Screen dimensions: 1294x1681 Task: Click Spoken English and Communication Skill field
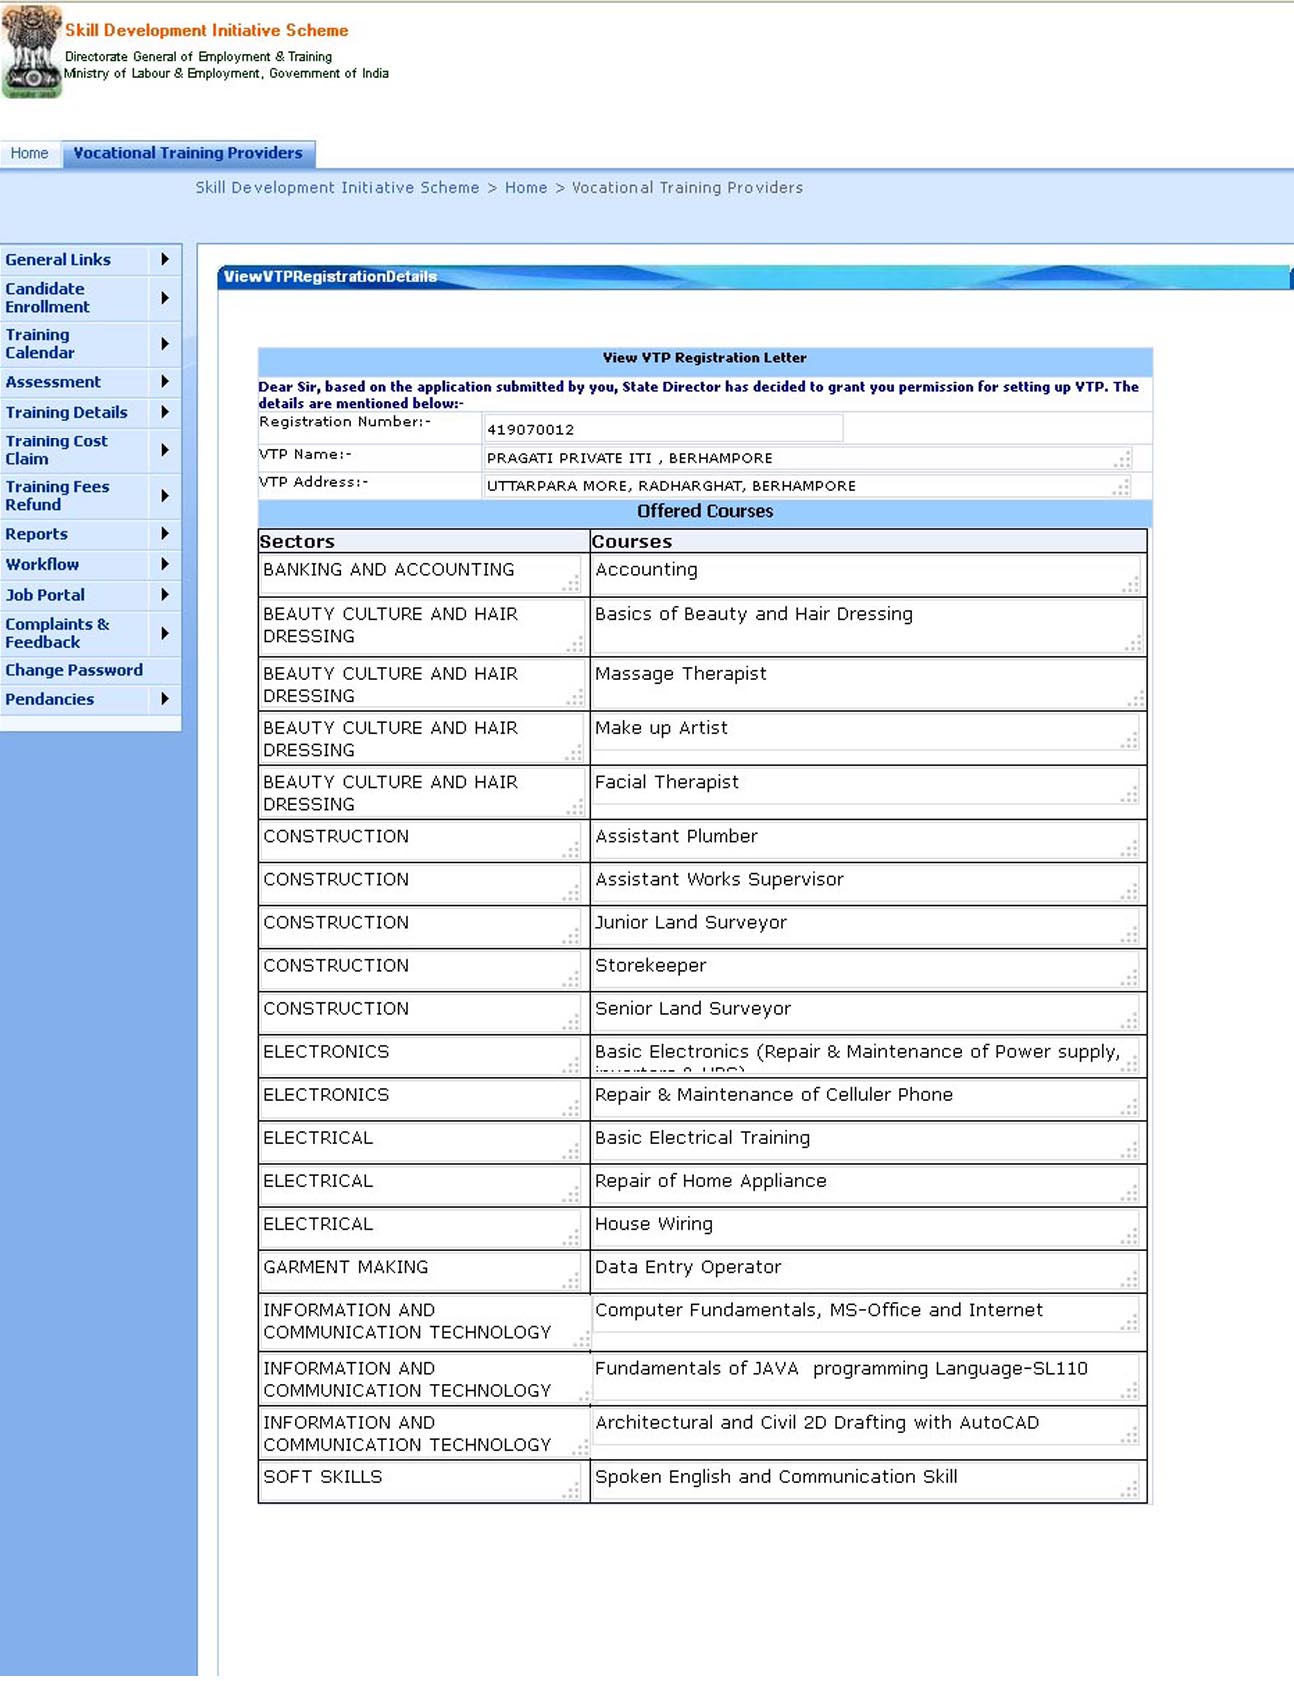867,1481
